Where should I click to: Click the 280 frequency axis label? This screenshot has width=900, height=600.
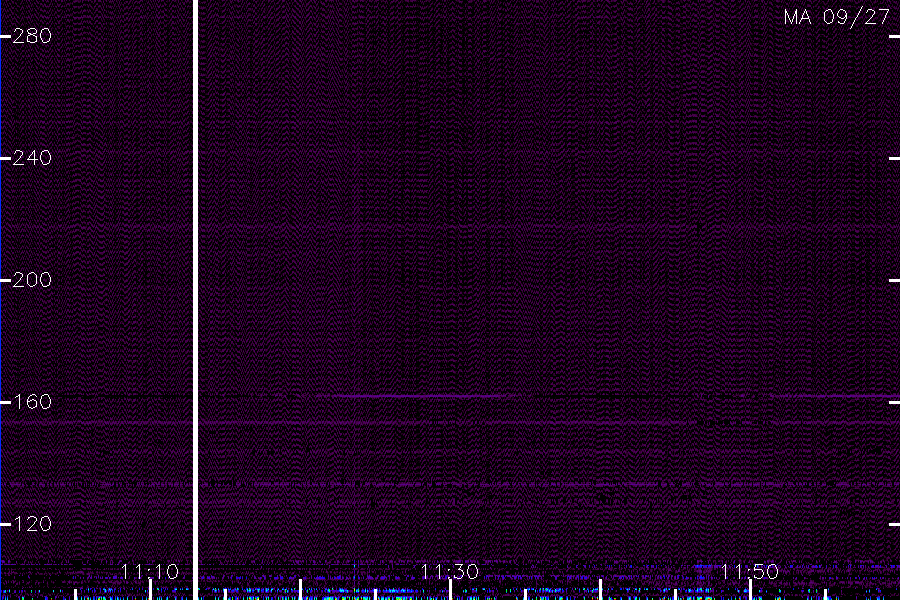[32, 36]
